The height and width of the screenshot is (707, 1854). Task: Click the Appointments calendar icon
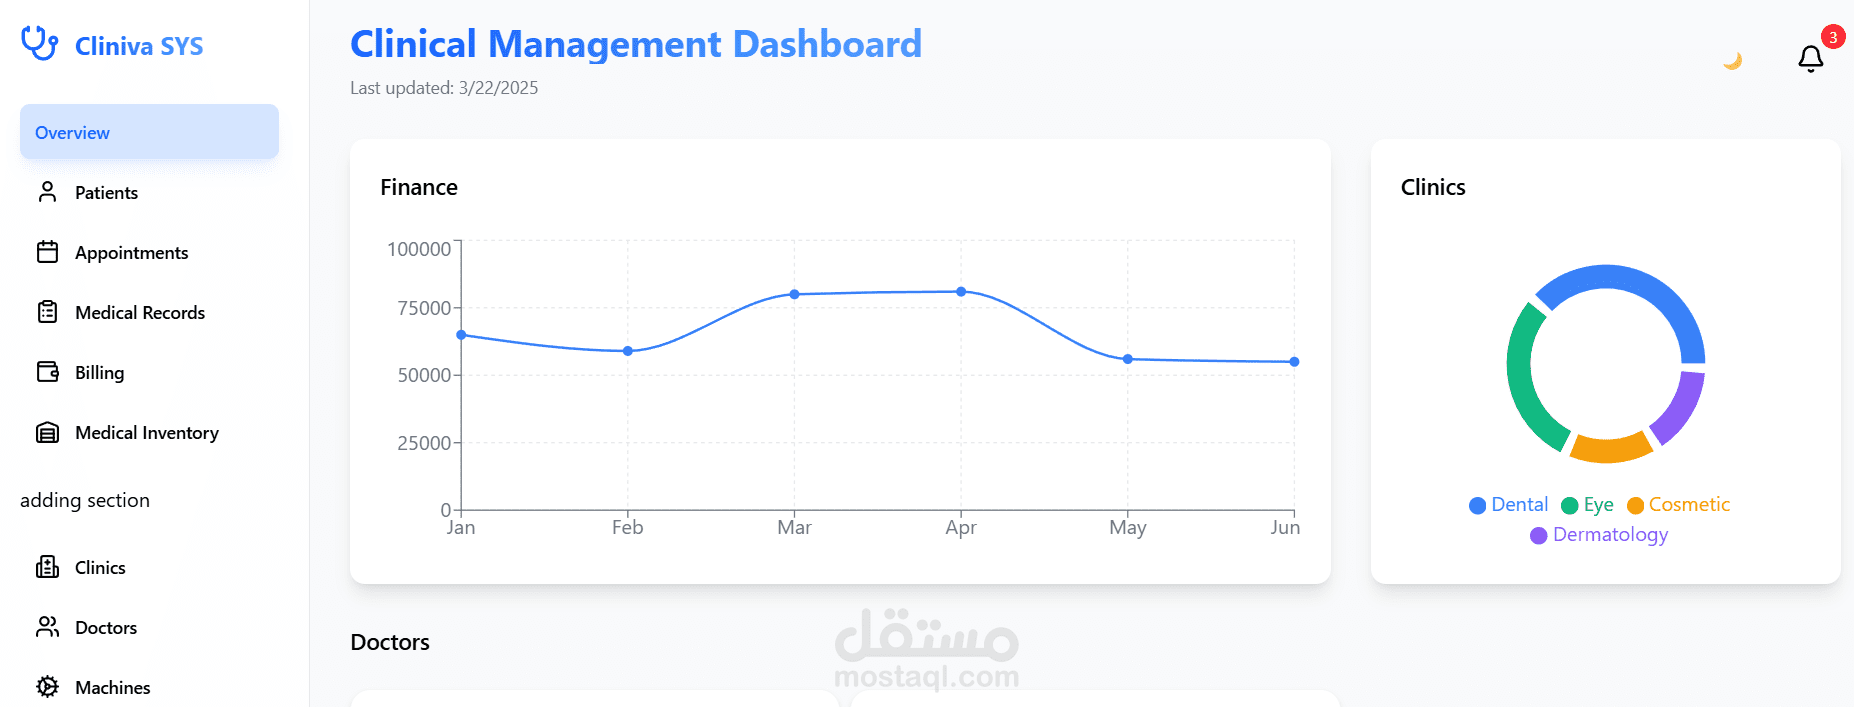[47, 252]
